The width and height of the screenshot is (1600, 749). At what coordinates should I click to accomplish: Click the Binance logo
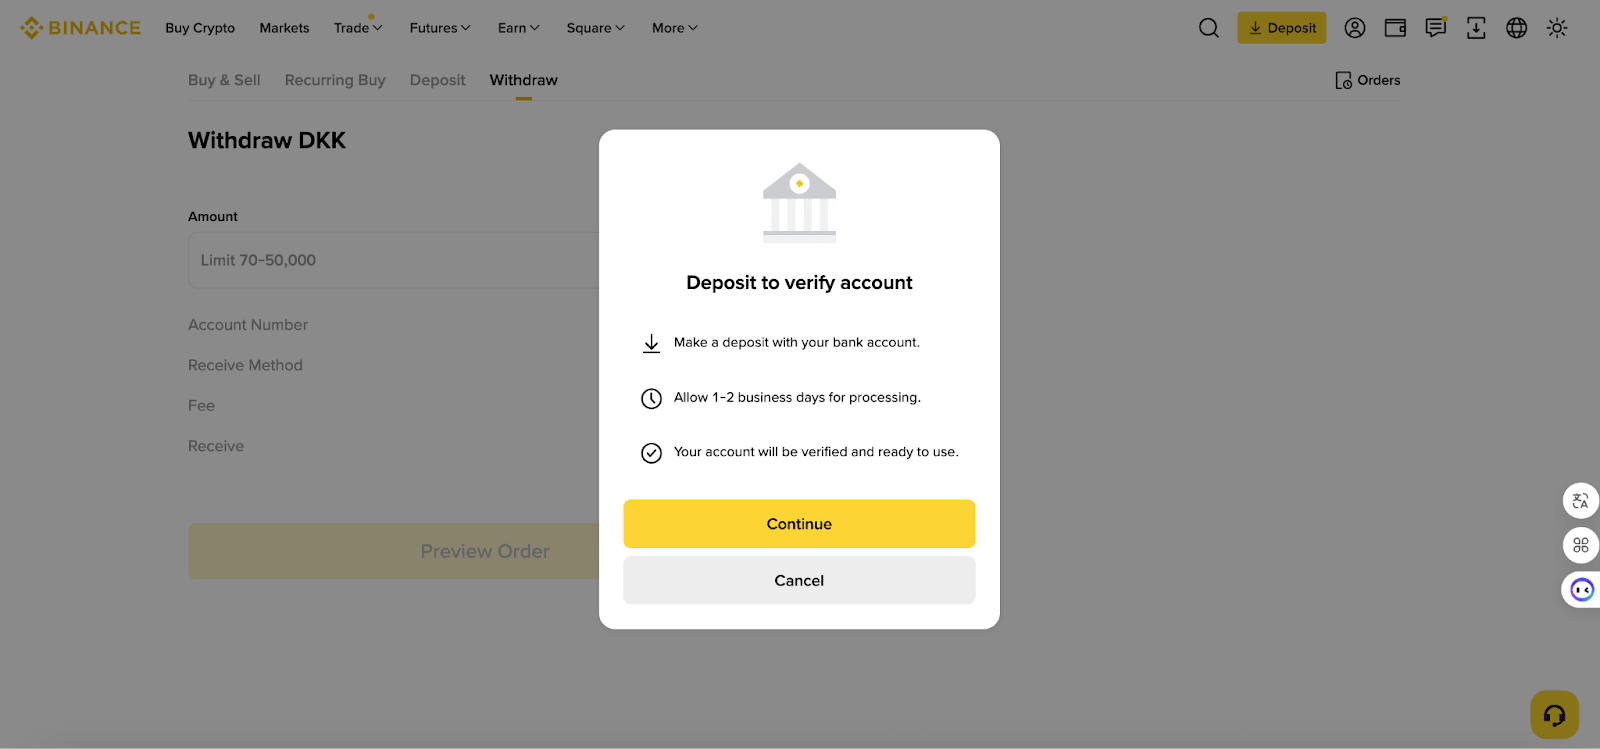click(x=80, y=27)
